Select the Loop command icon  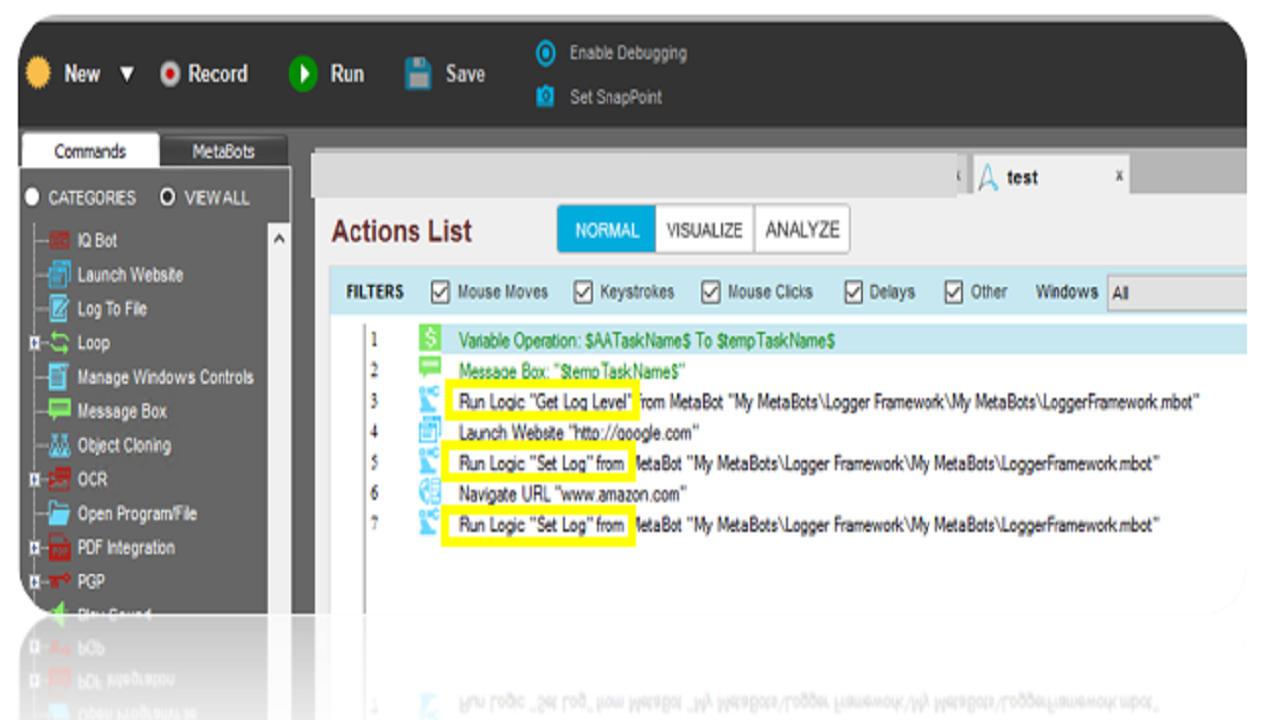[x=61, y=343]
